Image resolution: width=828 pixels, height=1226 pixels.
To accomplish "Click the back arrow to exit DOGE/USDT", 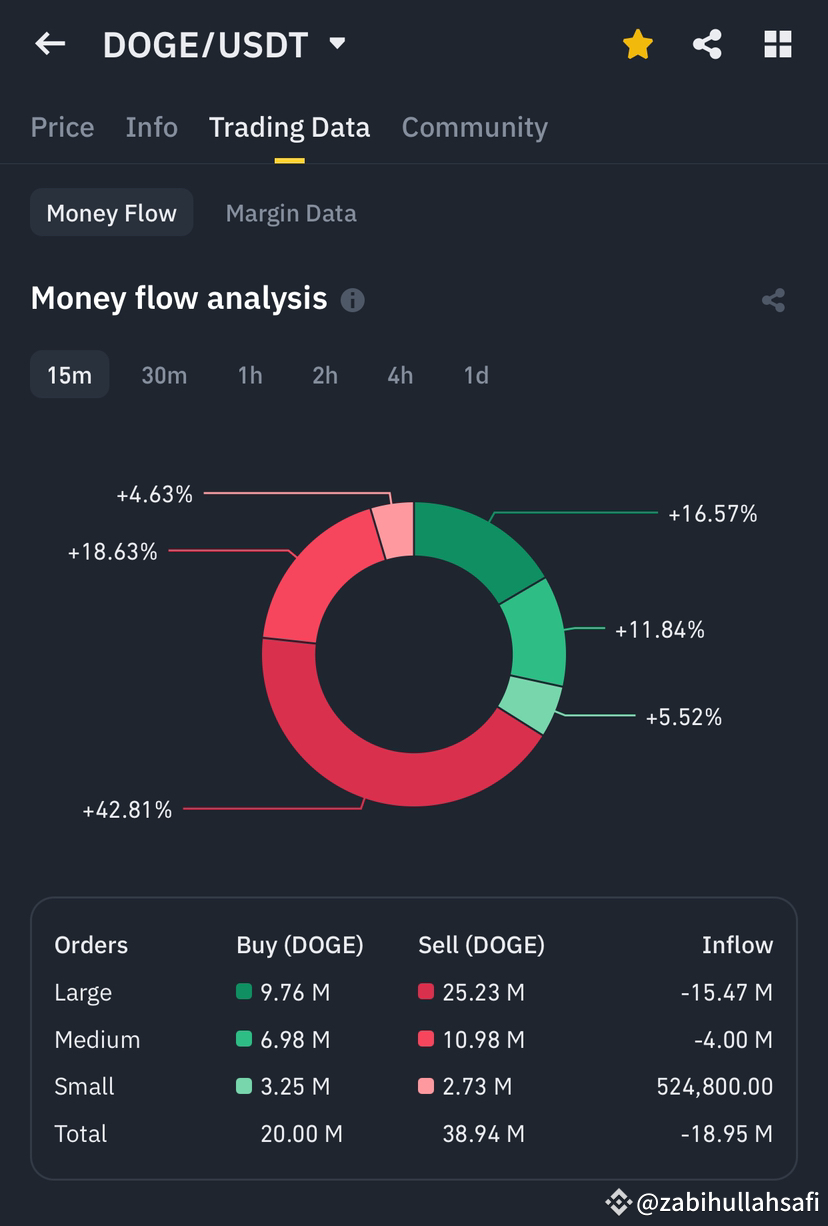I will point(50,44).
